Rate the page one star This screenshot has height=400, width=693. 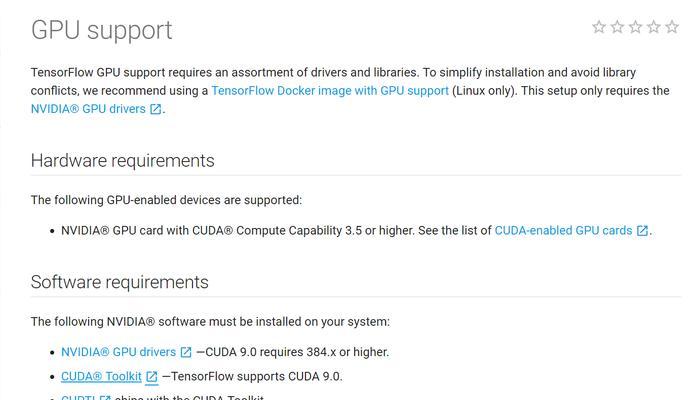[x=599, y=27]
